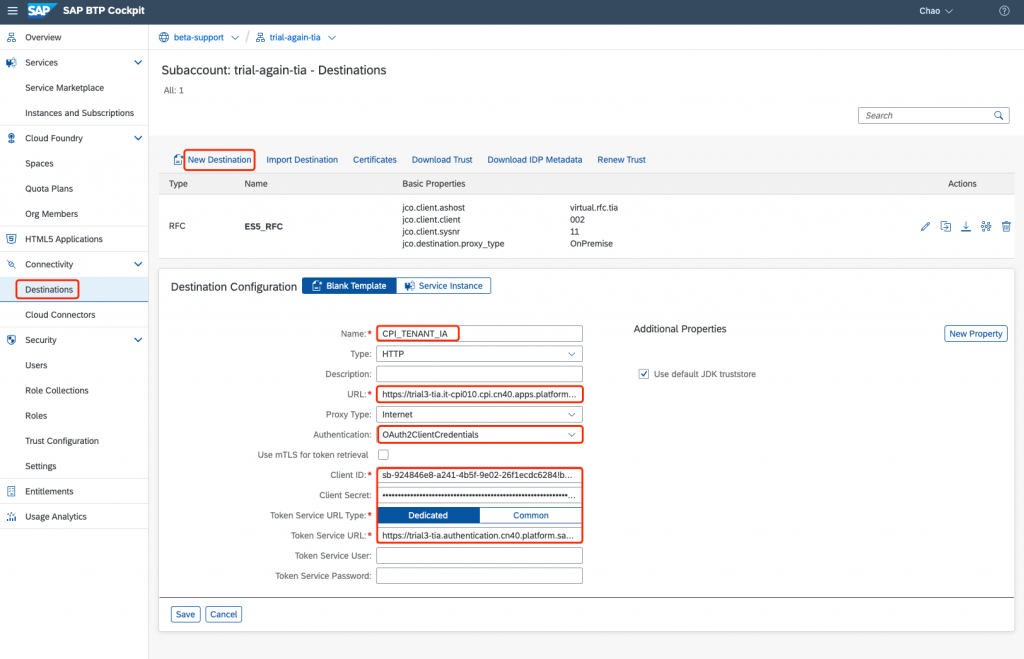The image size is (1024, 659).
Task: Select Dedicated token service URL type
Action: pyautogui.click(x=428, y=516)
